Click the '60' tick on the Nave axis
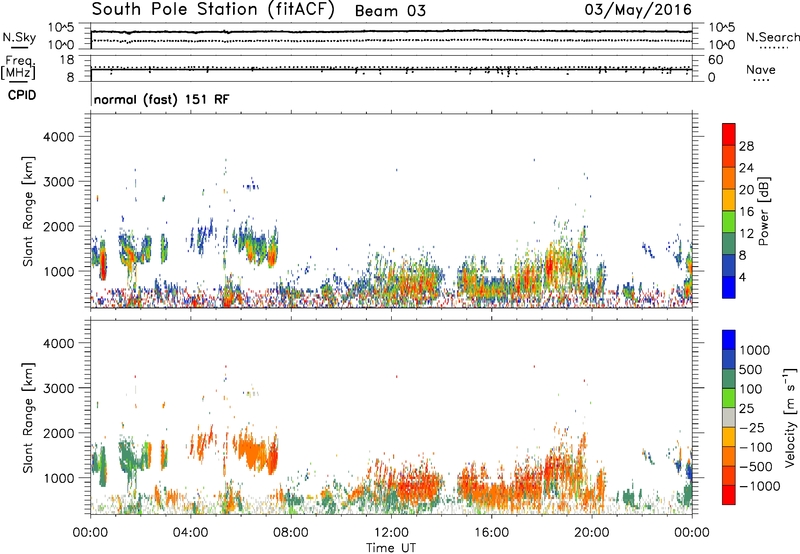 point(716,60)
